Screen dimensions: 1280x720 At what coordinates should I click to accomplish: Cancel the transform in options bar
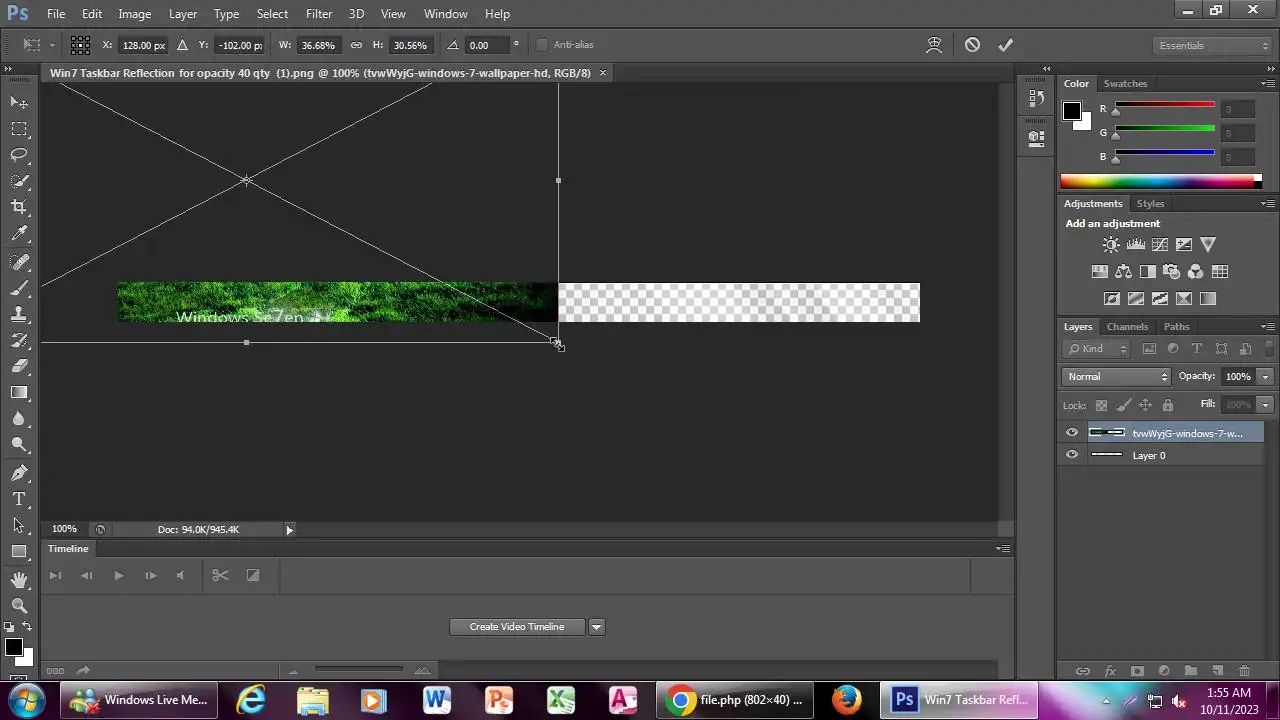972,45
